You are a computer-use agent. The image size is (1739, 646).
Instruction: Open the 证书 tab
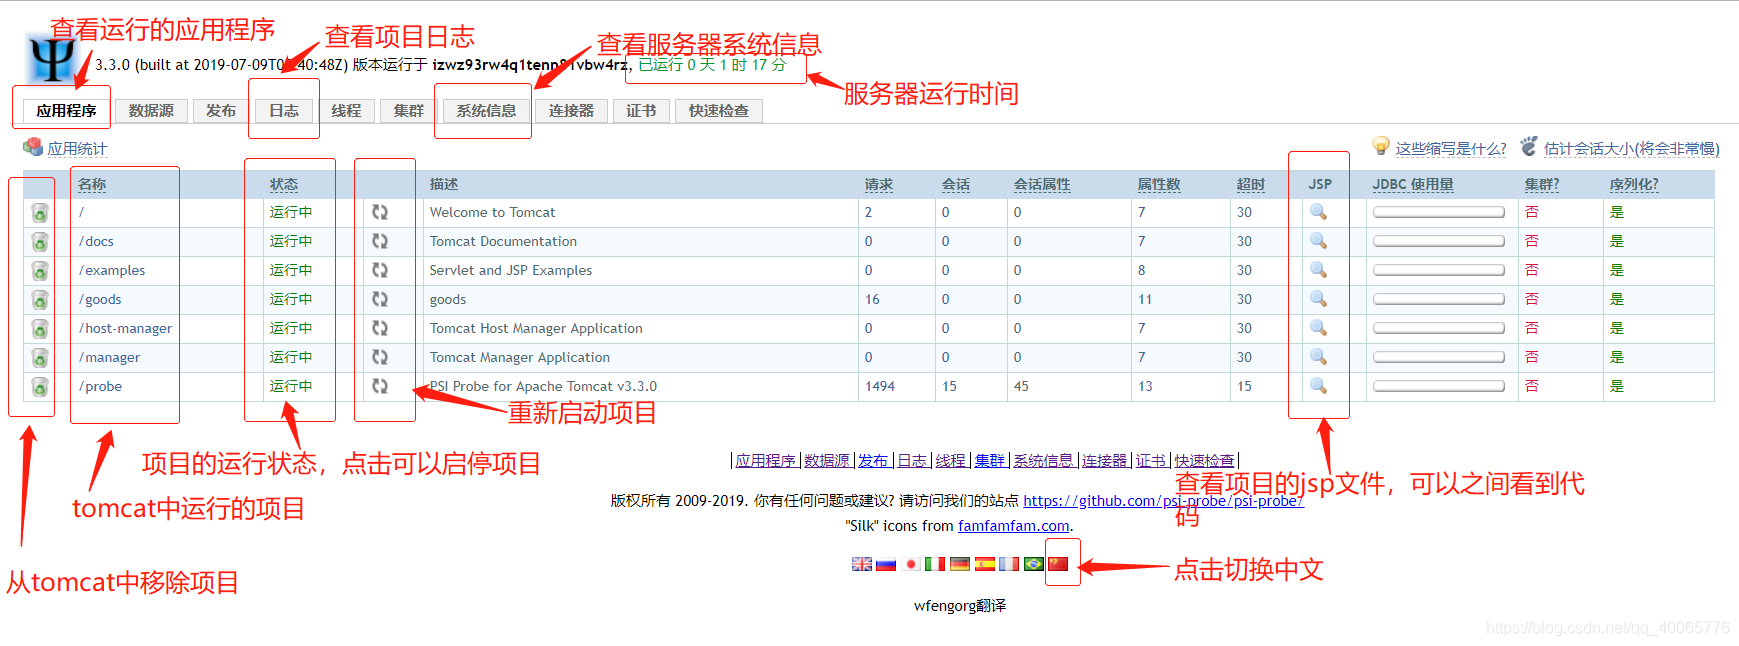(641, 110)
